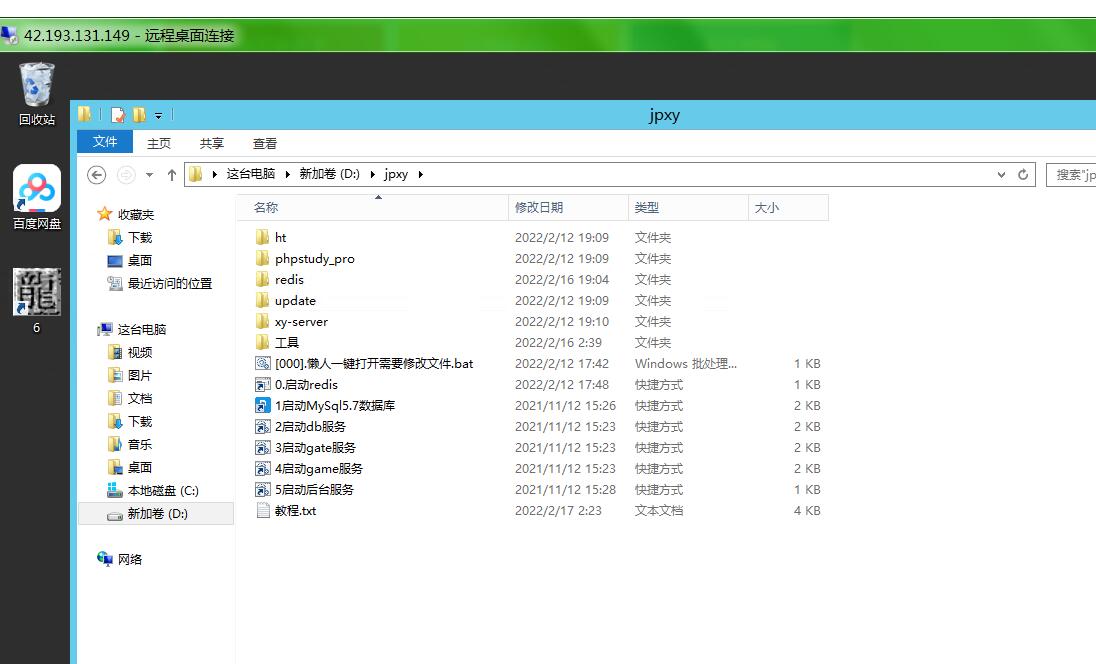This screenshot has width=1096, height=664.
Task: Go up one folder level arrow
Action: click(x=171, y=175)
